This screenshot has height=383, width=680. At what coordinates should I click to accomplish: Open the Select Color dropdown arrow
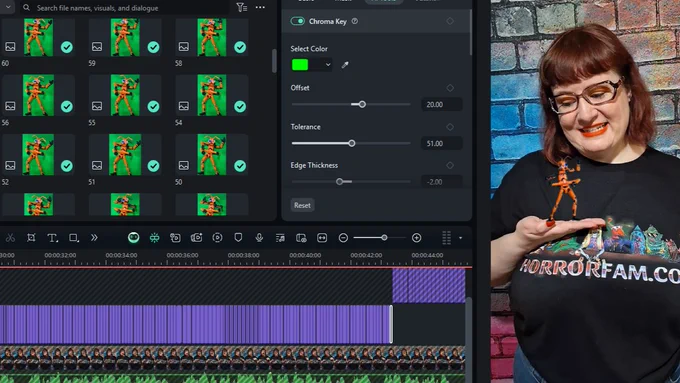pyautogui.click(x=328, y=65)
